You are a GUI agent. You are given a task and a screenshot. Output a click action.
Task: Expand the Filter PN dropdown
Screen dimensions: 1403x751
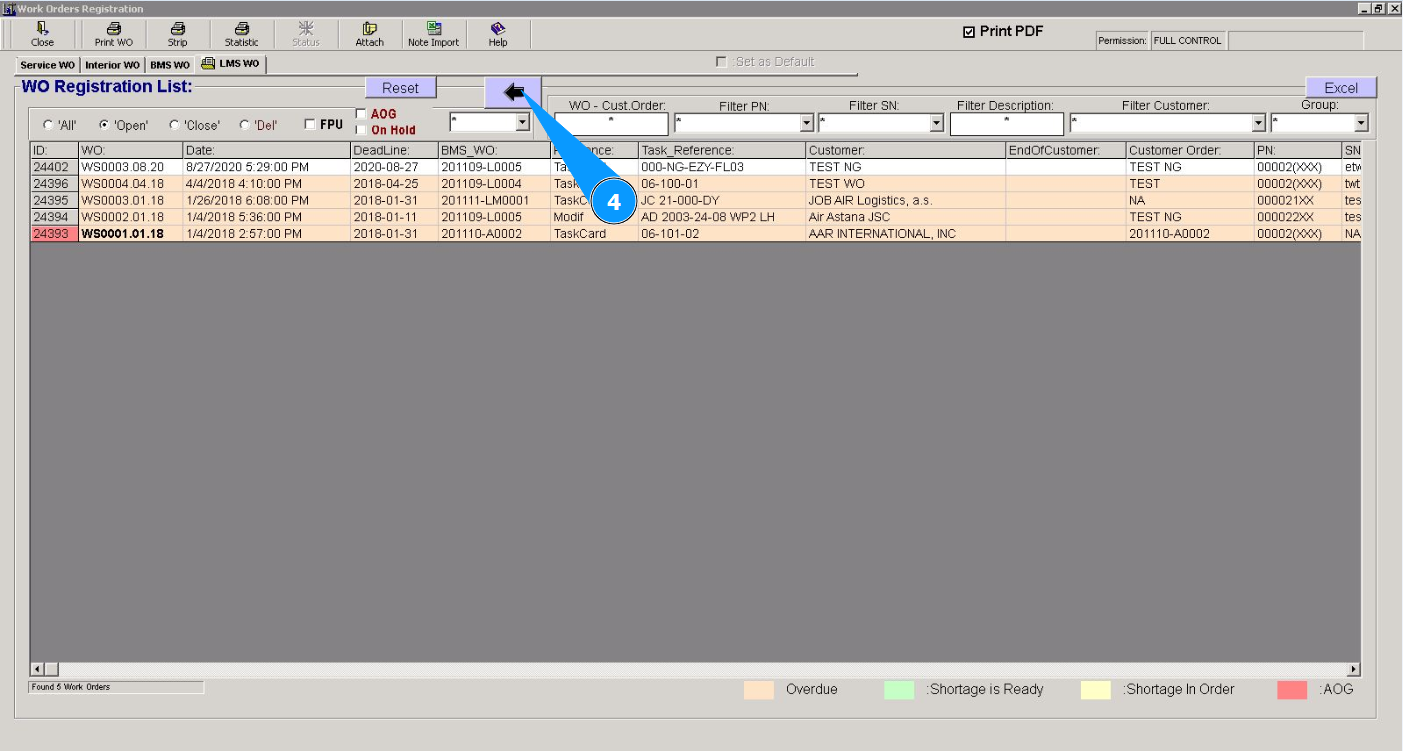coord(807,124)
